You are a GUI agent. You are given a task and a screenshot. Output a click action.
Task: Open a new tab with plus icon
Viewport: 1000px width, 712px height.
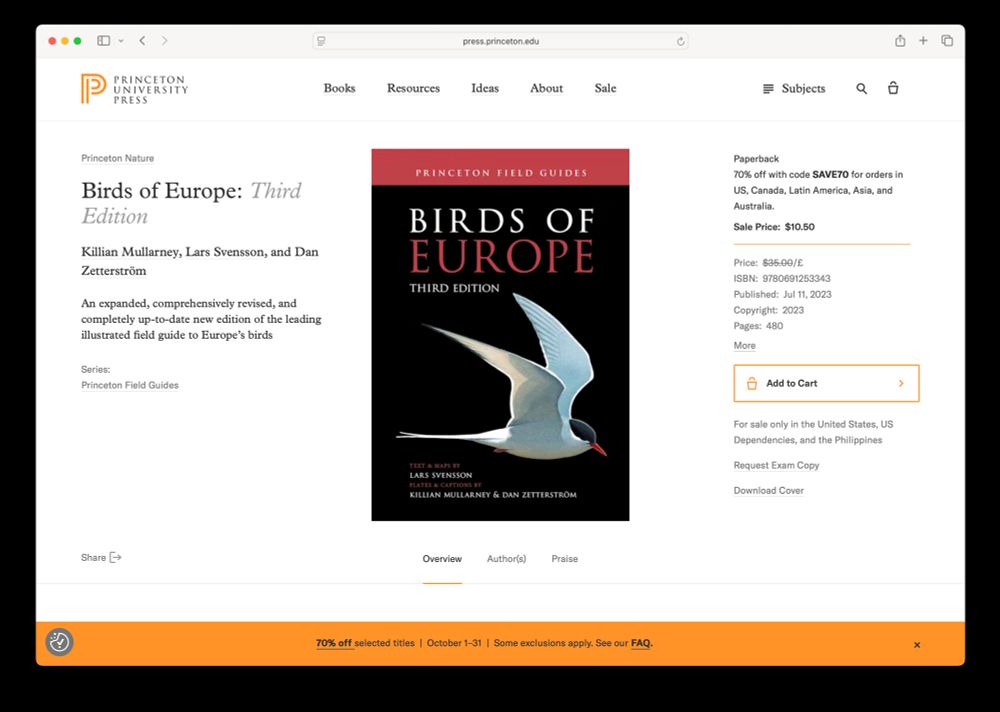click(x=923, y=41)
